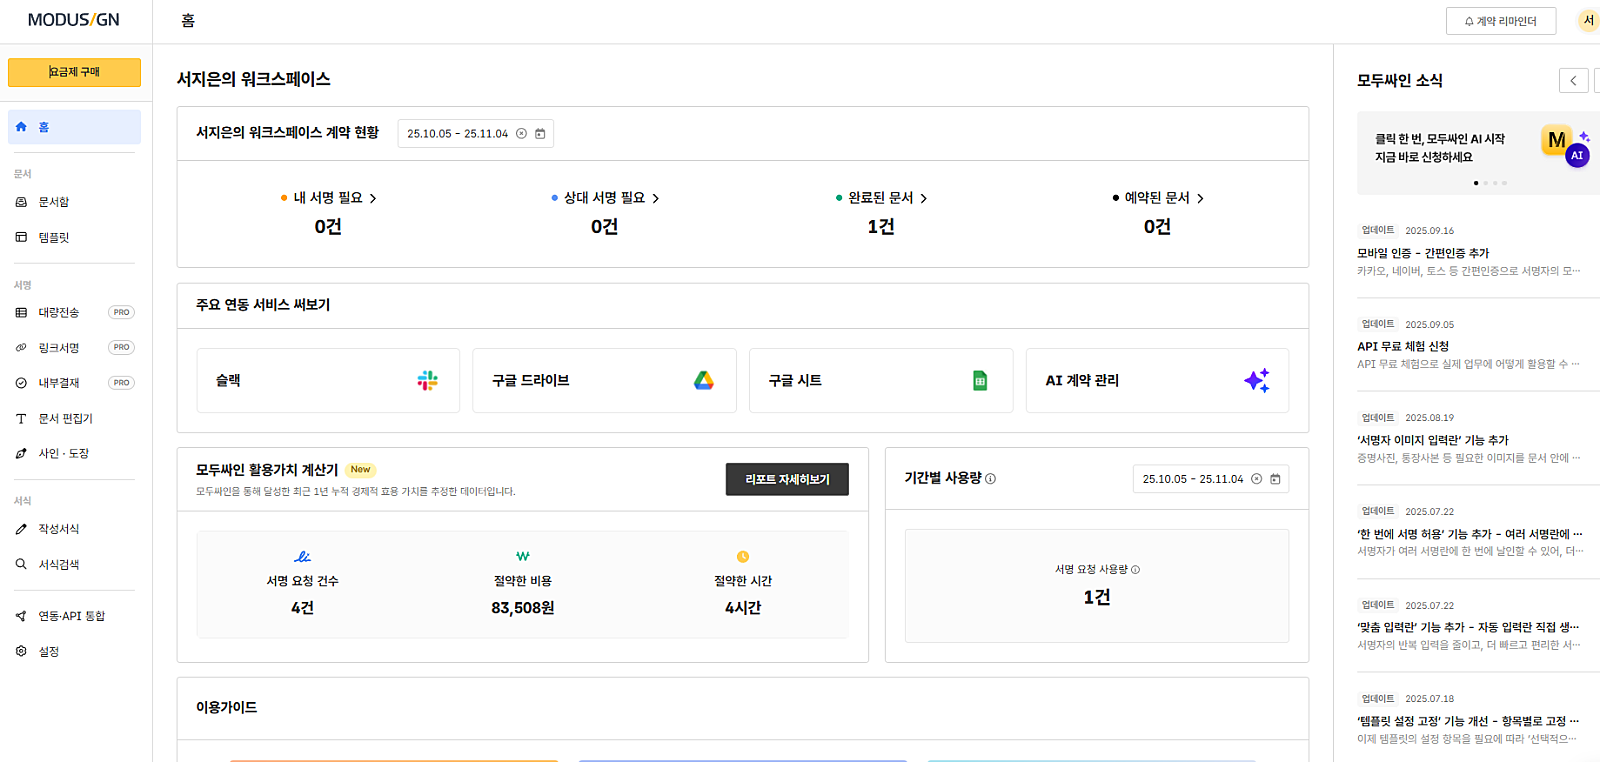
Task: Open the 슬랙 integration card
Action: (x=328, y=380)
